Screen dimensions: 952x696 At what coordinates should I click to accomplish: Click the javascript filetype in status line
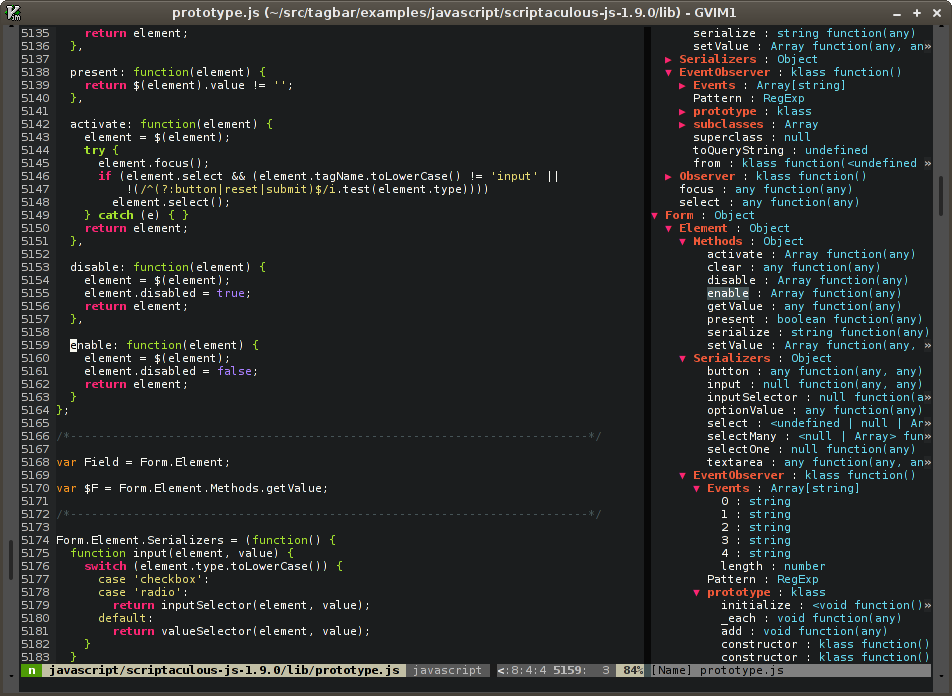pos(447,670)
